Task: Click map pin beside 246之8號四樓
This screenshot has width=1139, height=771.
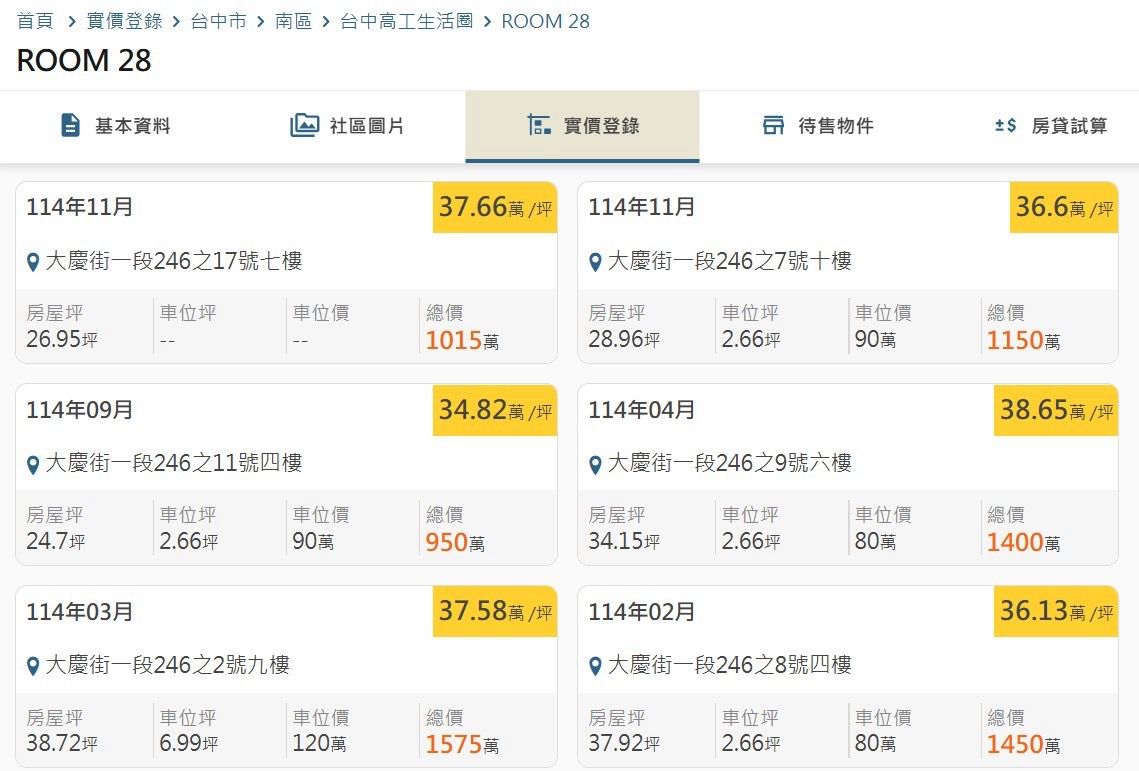Action: 595,667
